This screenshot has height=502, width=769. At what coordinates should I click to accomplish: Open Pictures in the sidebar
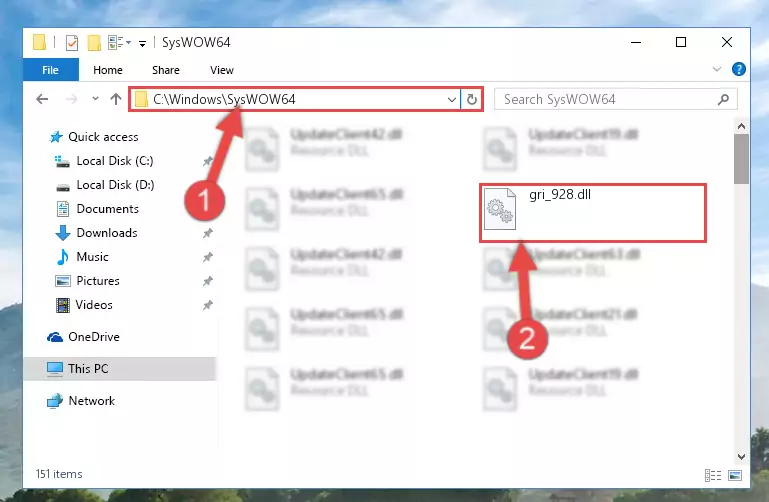coord(98,281)
